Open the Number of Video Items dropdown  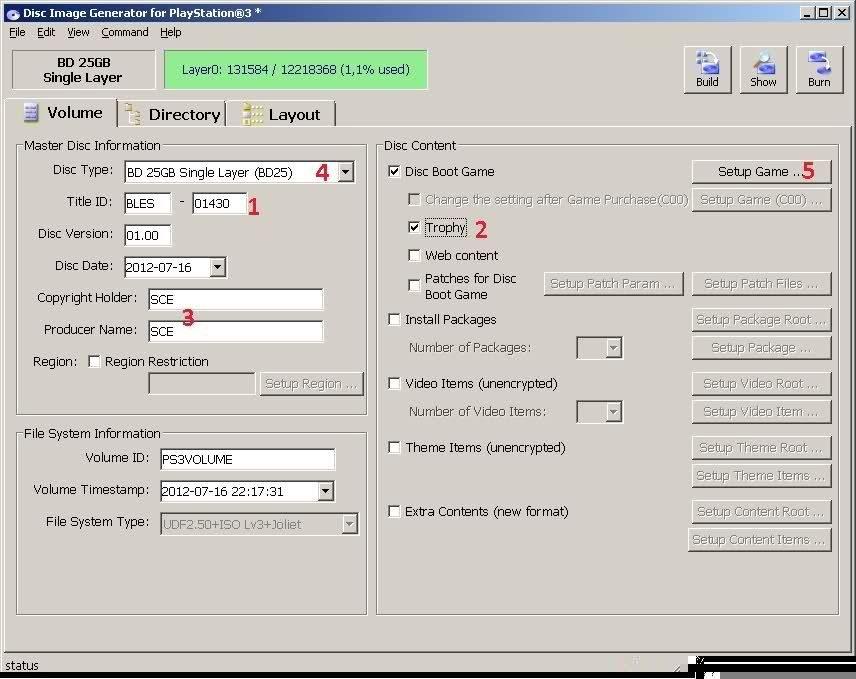click(614, 412)
